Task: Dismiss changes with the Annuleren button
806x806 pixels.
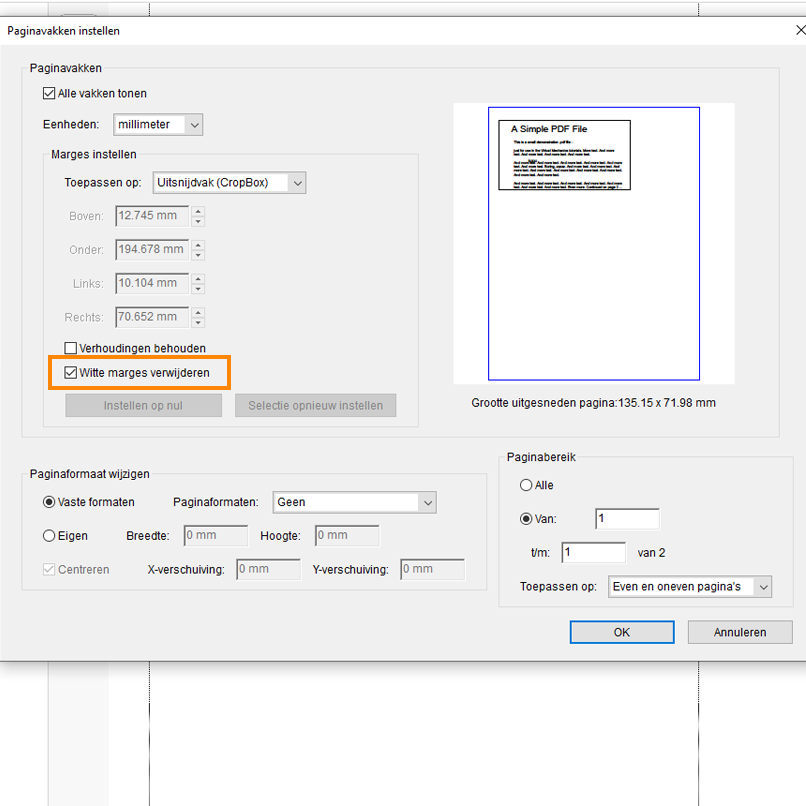Action: coord(739,632)
